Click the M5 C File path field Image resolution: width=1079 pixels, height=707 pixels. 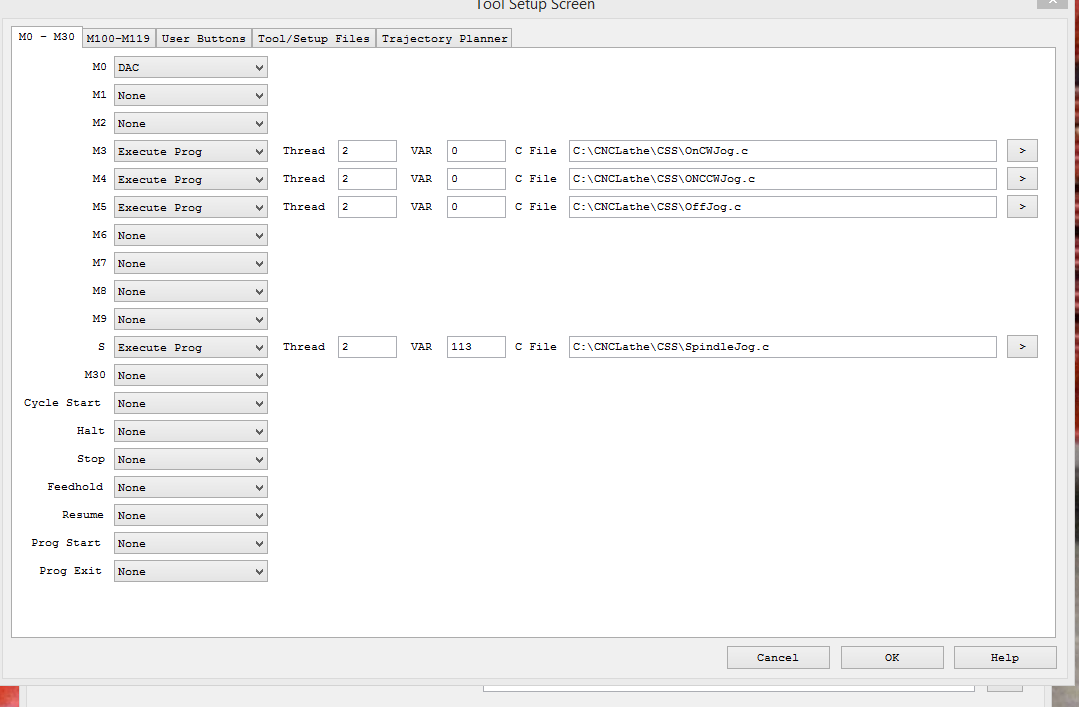(783, 207)
